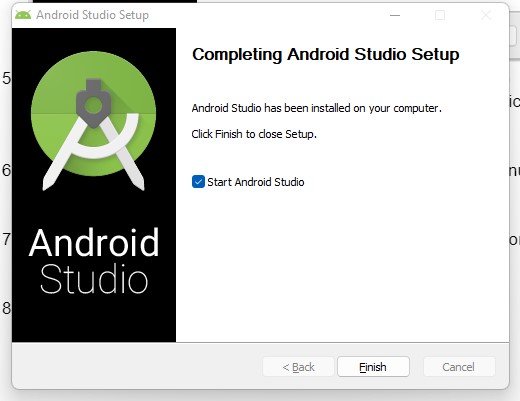Click the 'Start Android Studio' checkbox label

click(256, 182)
